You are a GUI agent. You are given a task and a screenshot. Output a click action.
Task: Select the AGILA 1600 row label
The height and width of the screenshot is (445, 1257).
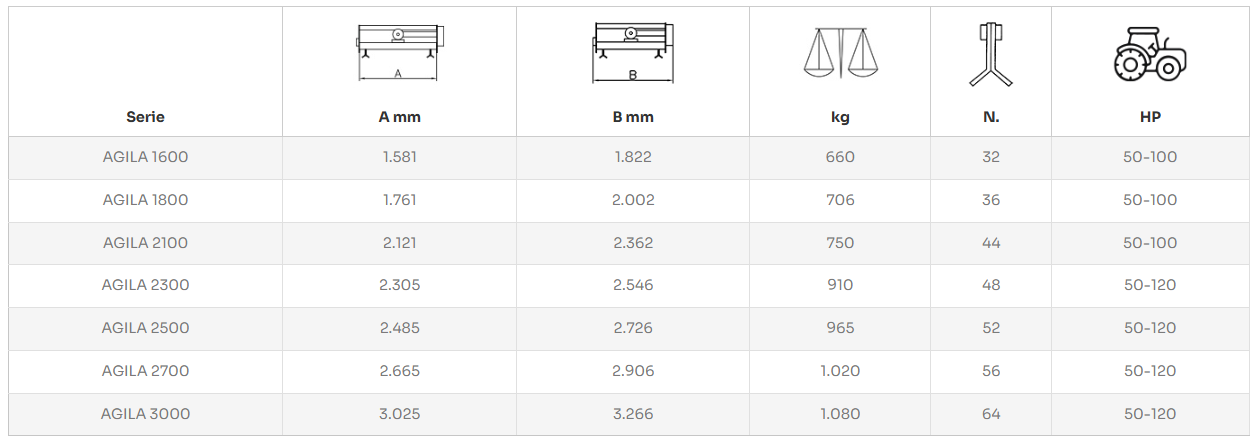coord(145,157)
